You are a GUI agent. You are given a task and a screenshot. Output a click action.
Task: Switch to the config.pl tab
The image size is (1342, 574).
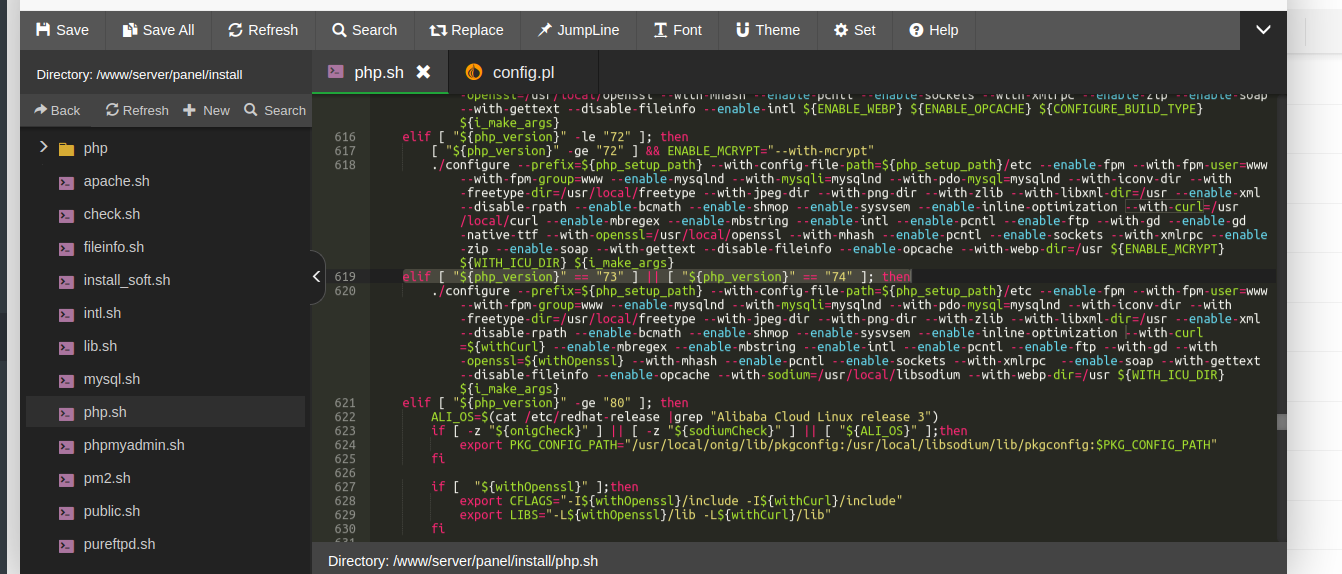click(510, 72)
